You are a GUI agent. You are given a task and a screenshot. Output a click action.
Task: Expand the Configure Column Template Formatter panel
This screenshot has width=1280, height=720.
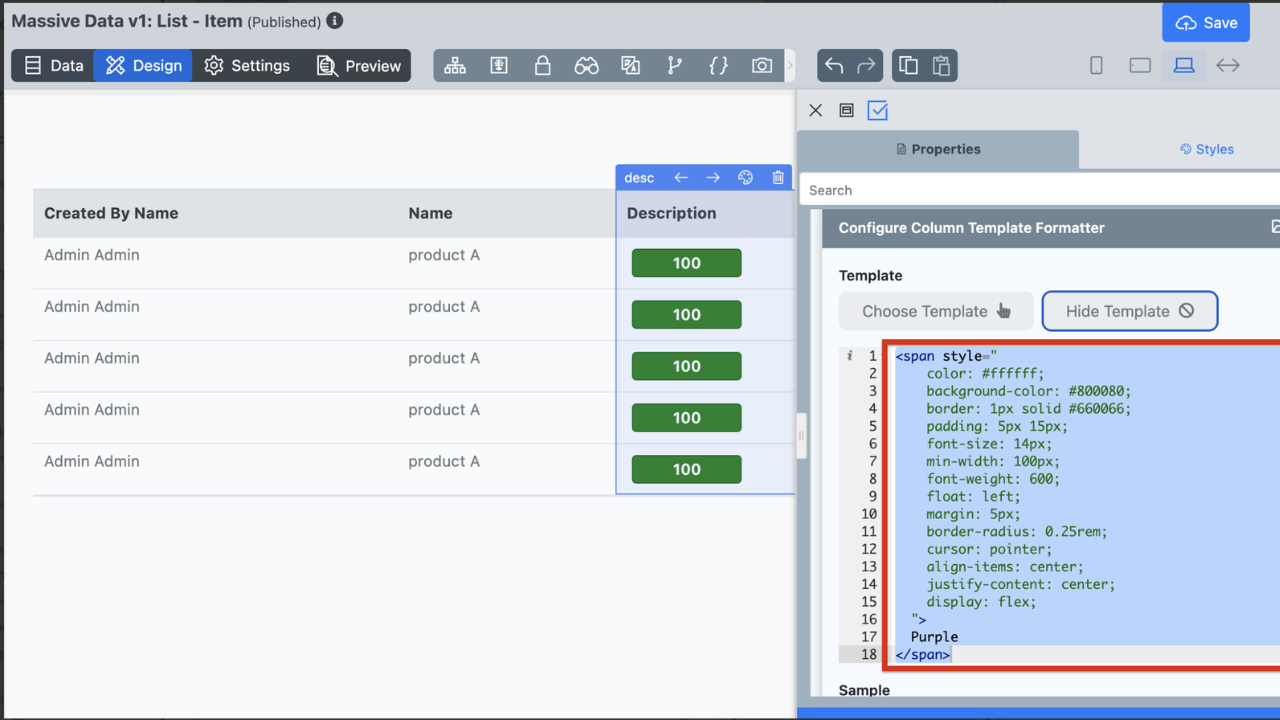click(1274, 228)
